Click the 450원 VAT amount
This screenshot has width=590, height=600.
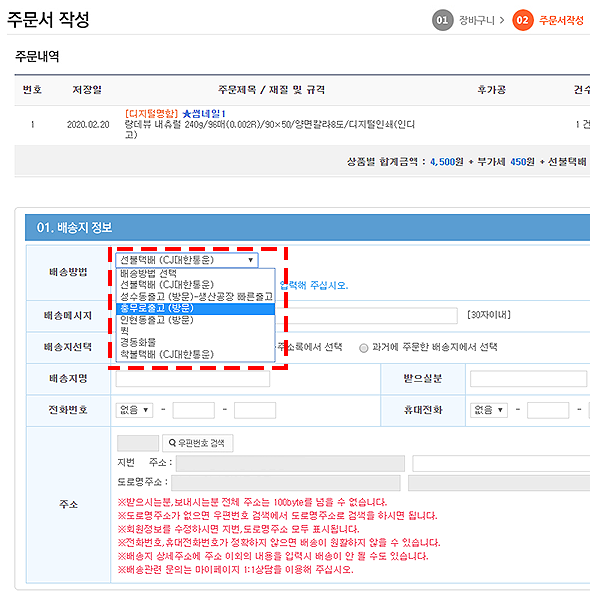point(522,162)
